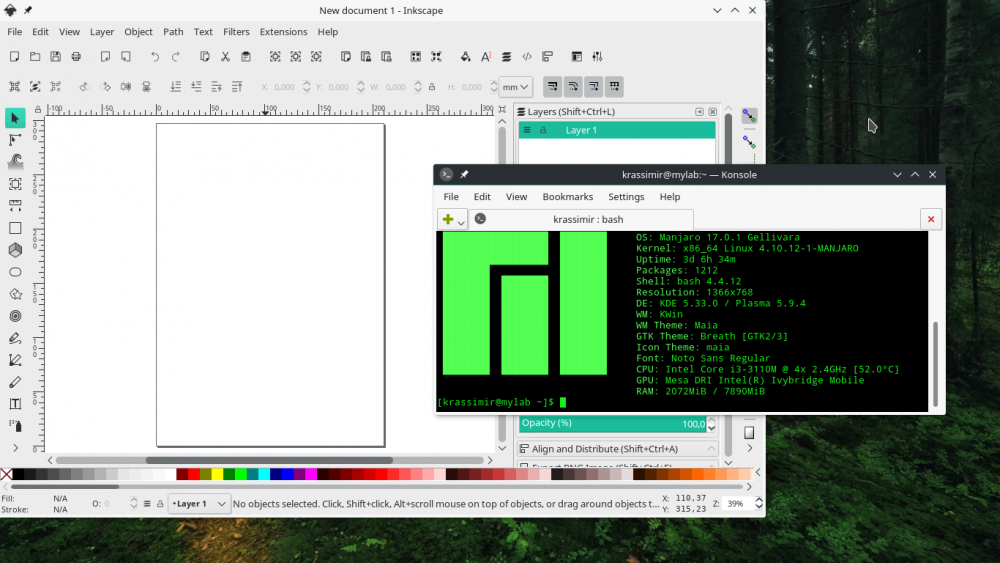Open Inkscape Object menu
1000x563 pixels.
pyautogui.click(x=138, y=32)
